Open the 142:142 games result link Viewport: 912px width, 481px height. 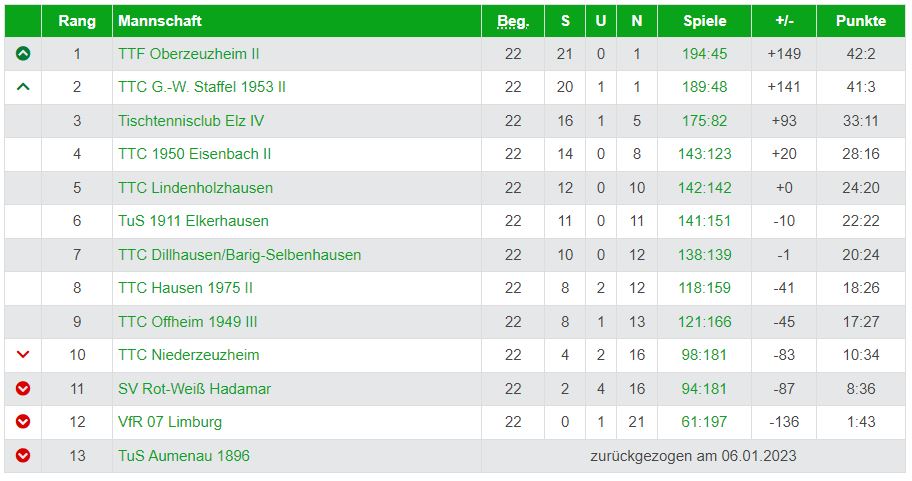tap(704, 188)
